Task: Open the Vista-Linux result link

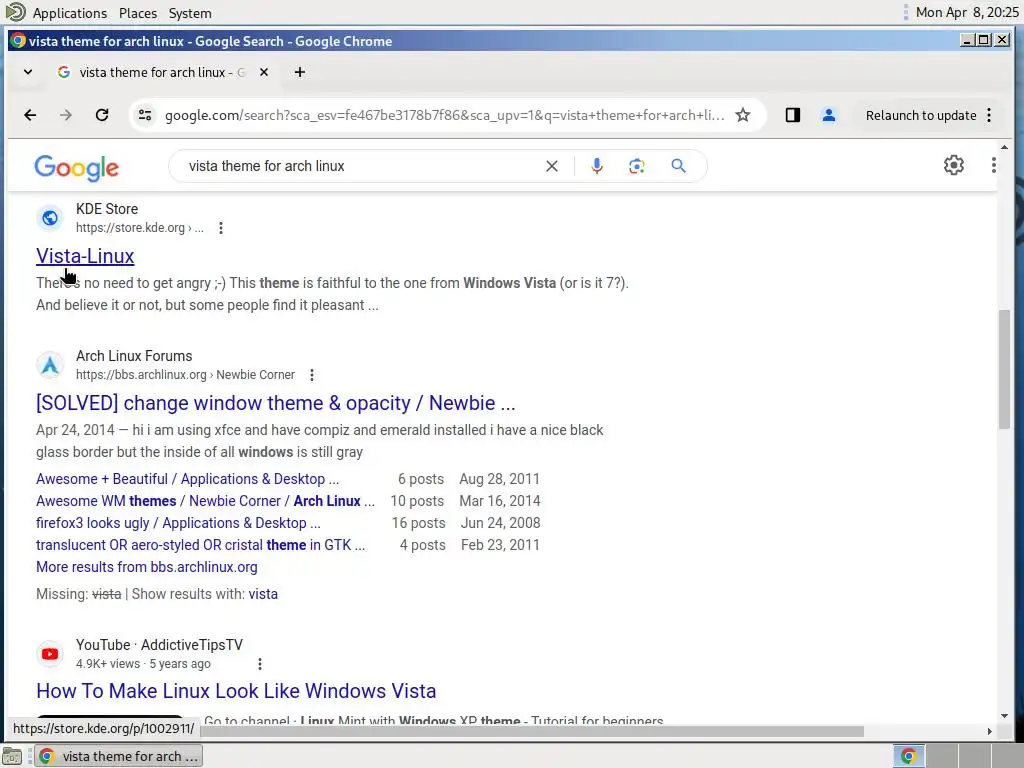Action: point(85,256)
